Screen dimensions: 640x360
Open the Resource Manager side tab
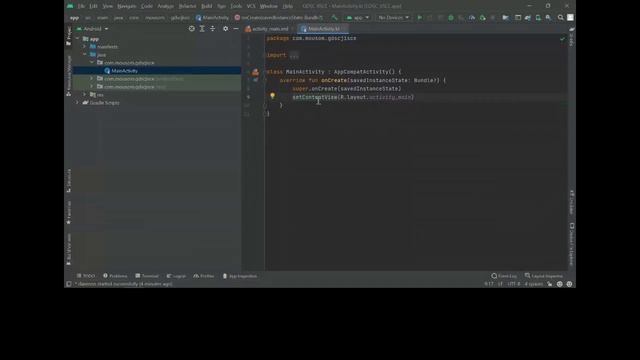point(69,76)
